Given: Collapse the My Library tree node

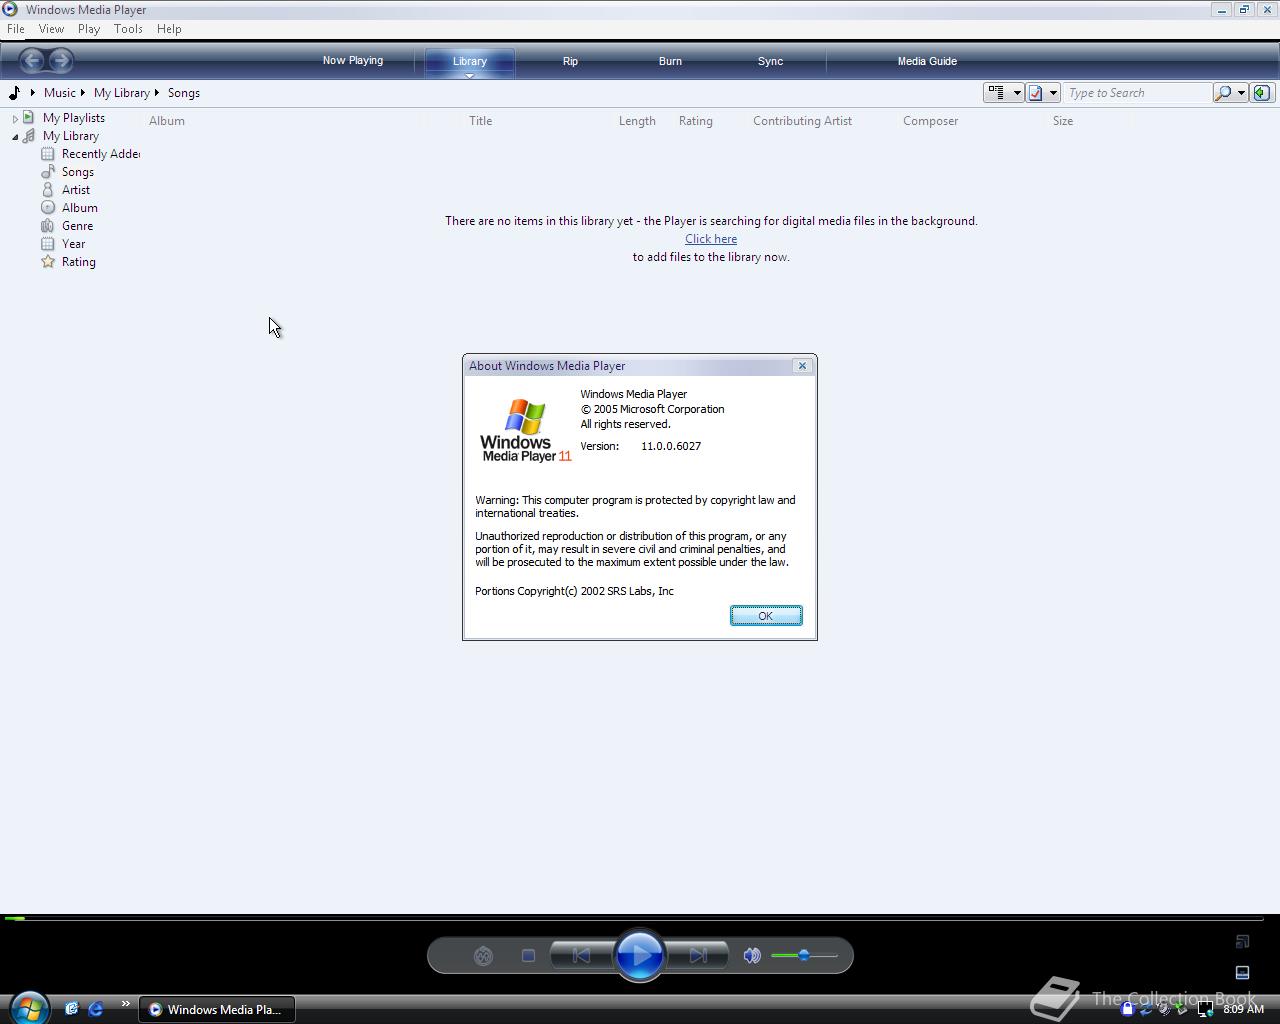Looking at the screenshot, I should click(x=15, y=136).
